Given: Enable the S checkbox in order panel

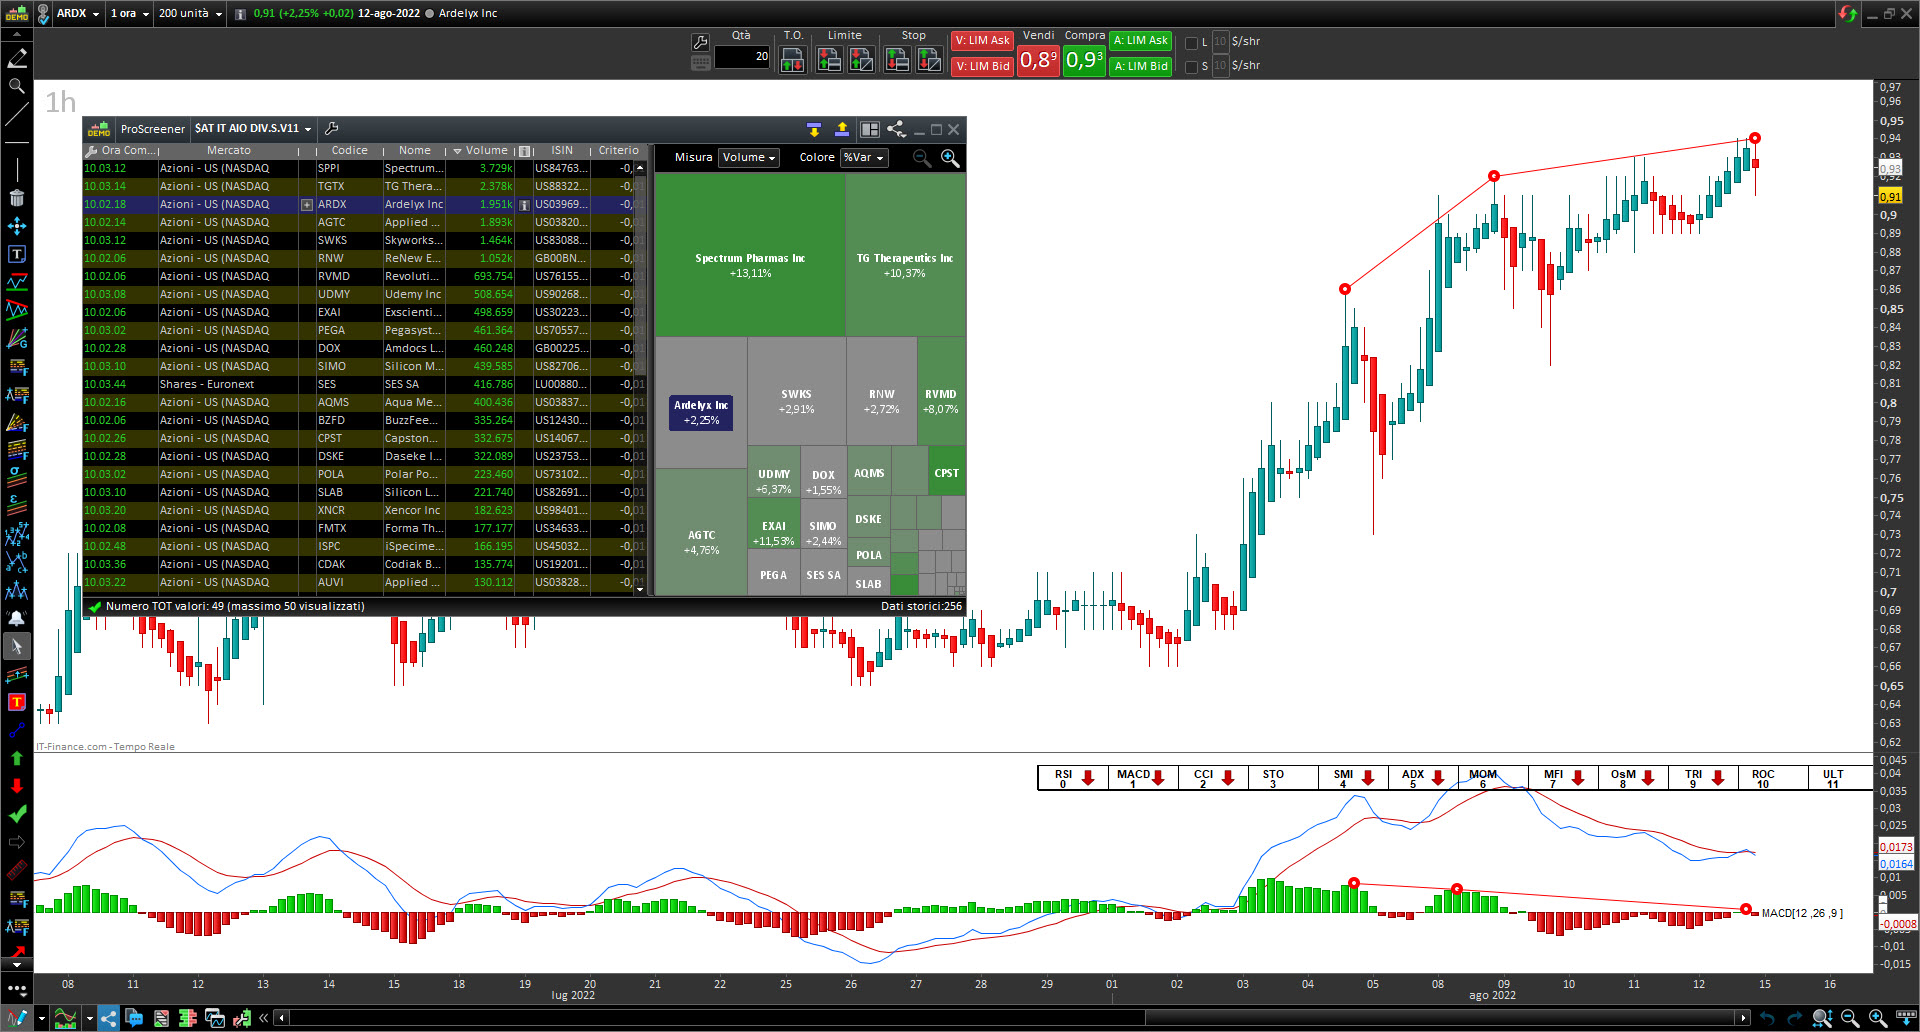Looking at the screenshot, I should point(1191,67).
